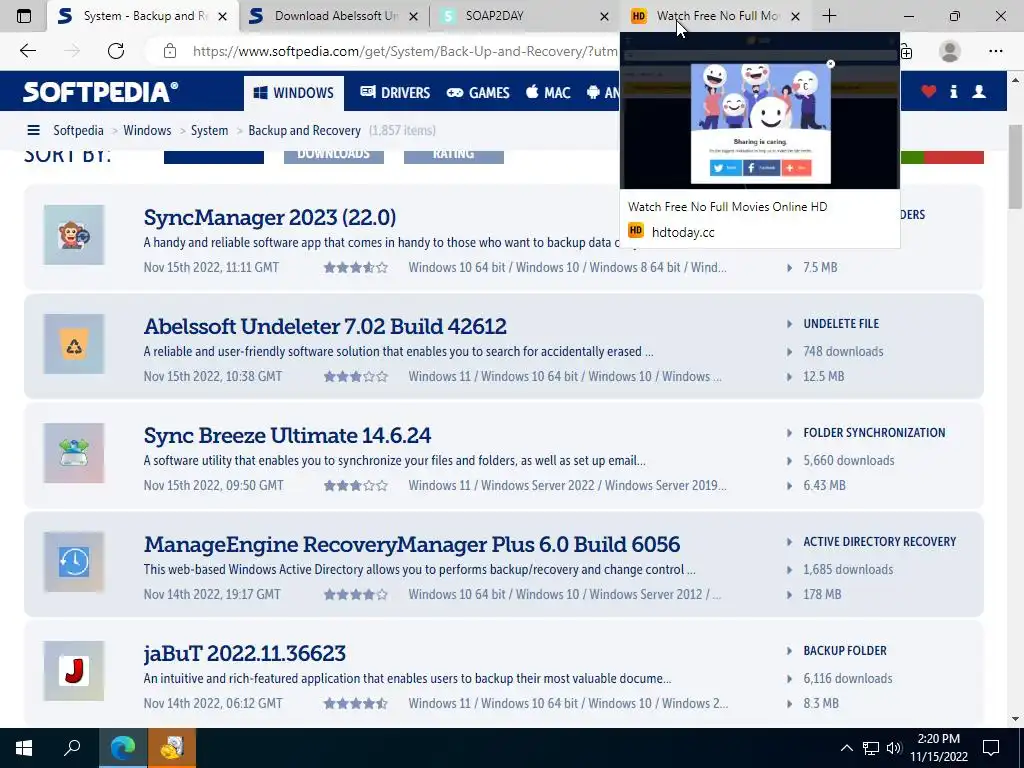1024x768 pixels.
Task: Click the System breadcrumb link
Action: (209, 131)
